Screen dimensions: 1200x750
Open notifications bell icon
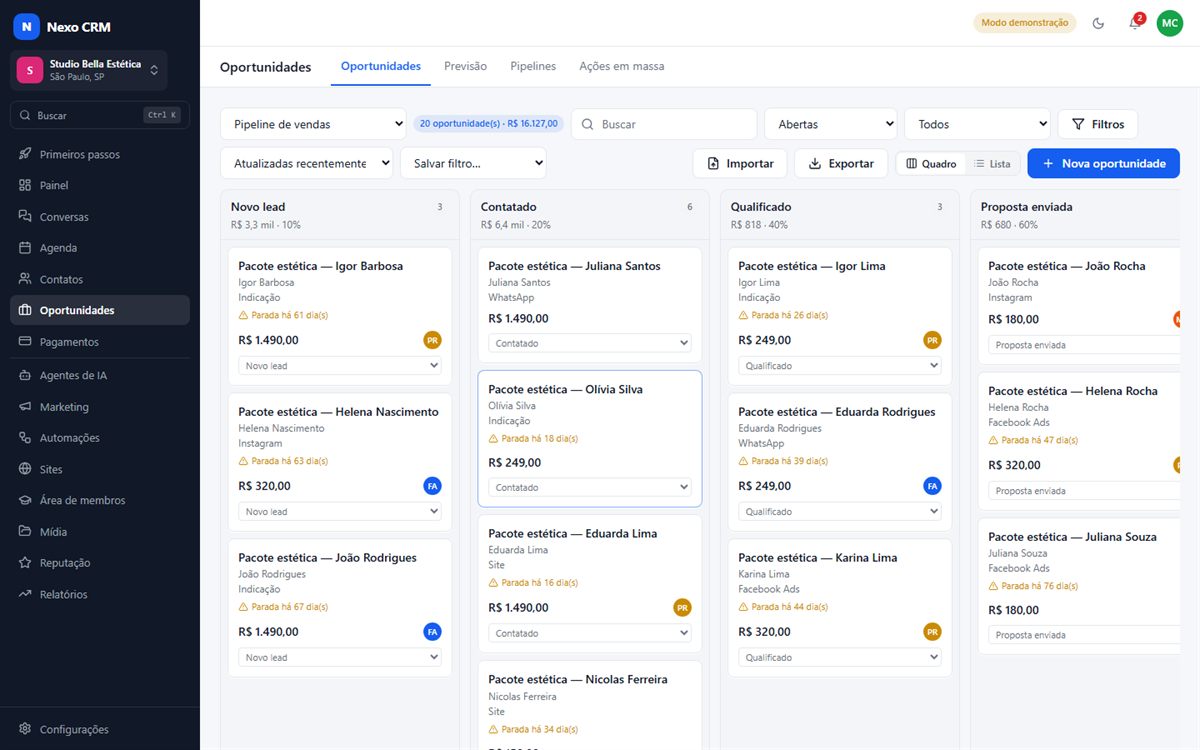(1134, 23)
